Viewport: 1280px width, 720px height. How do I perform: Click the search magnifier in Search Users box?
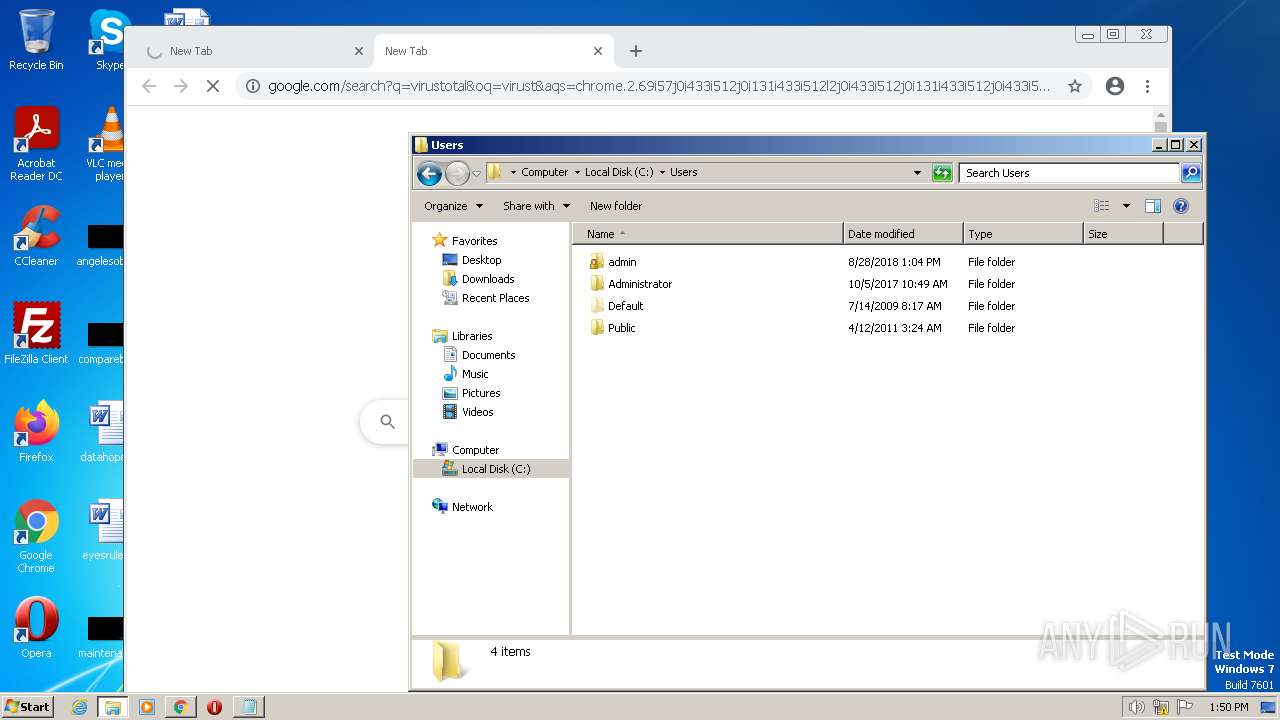[x=1191, y=173]
